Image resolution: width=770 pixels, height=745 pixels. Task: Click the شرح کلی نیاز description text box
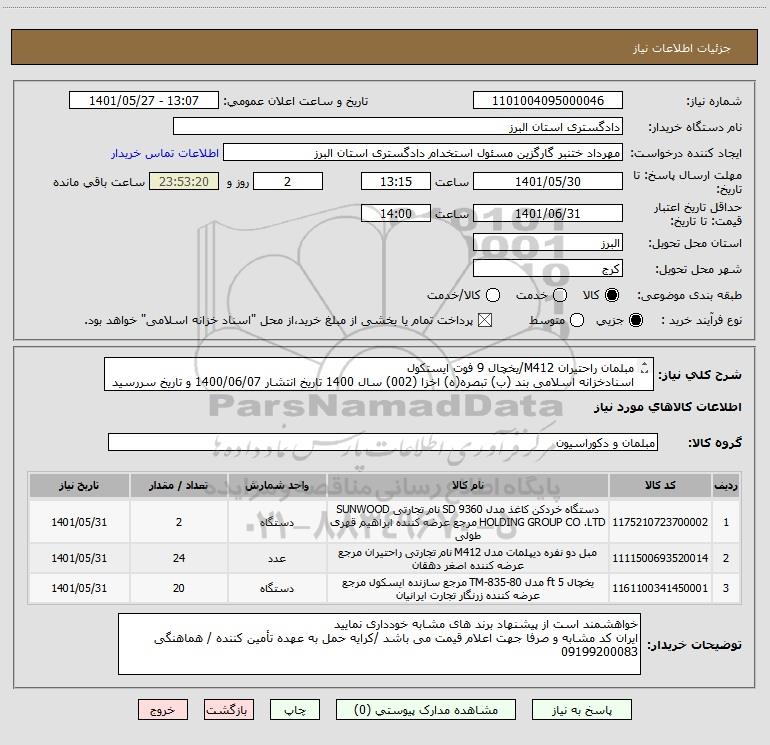[x=379, y=374]
